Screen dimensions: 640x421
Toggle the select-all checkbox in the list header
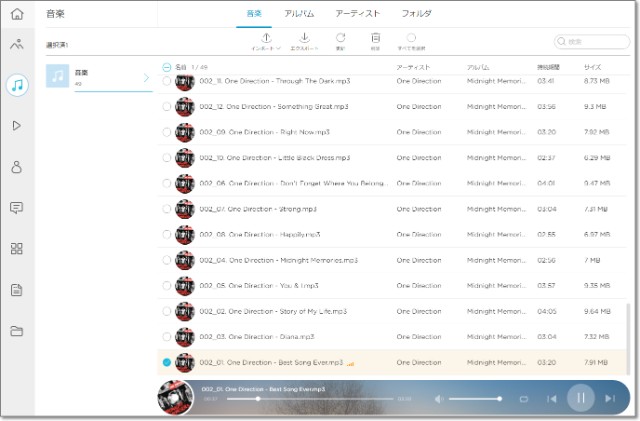pos(166,67)
